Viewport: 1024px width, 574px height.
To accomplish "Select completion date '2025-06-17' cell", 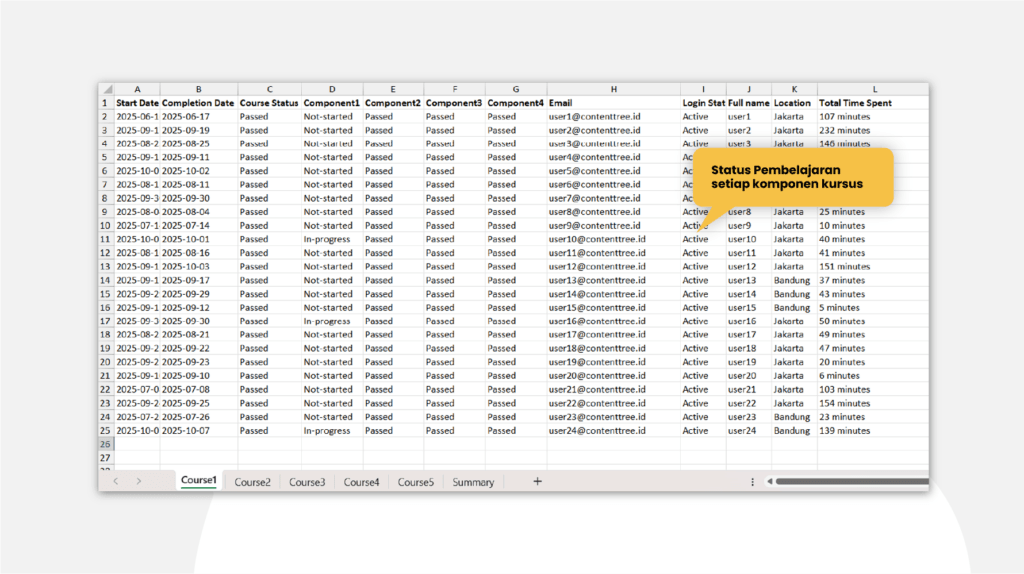I will (199, 116).
